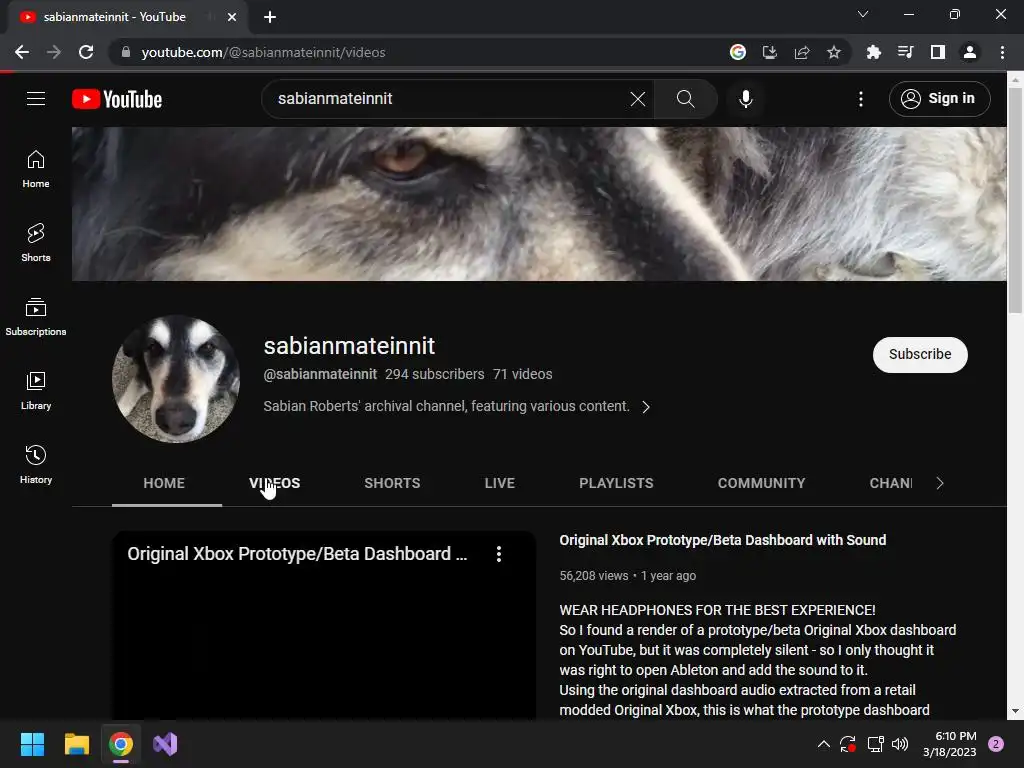This screenshot has width=1024, height=768.
Task: Open featured video's three-dot options
Action: [x=498, y=554]
